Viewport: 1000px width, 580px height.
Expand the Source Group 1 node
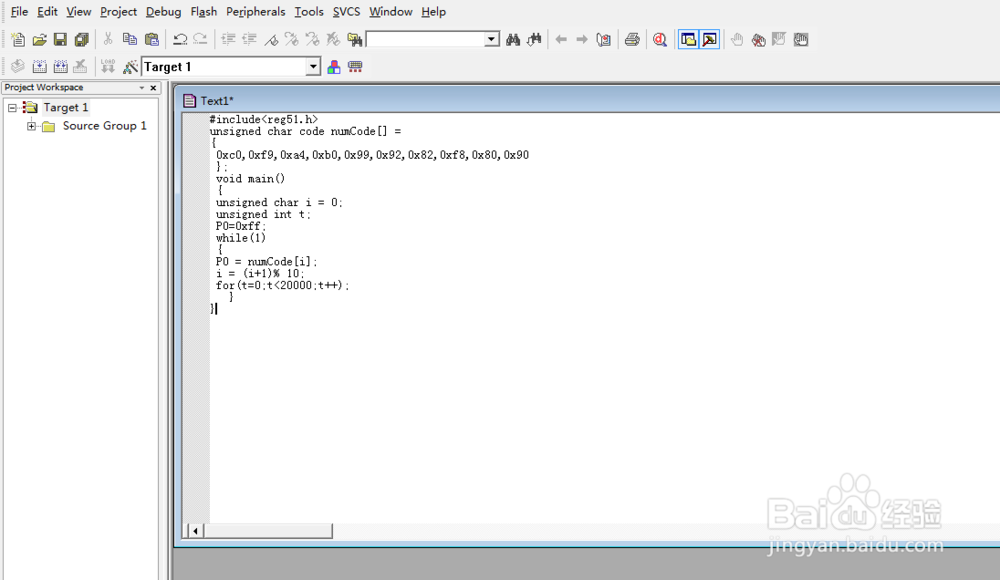(31, 126)
